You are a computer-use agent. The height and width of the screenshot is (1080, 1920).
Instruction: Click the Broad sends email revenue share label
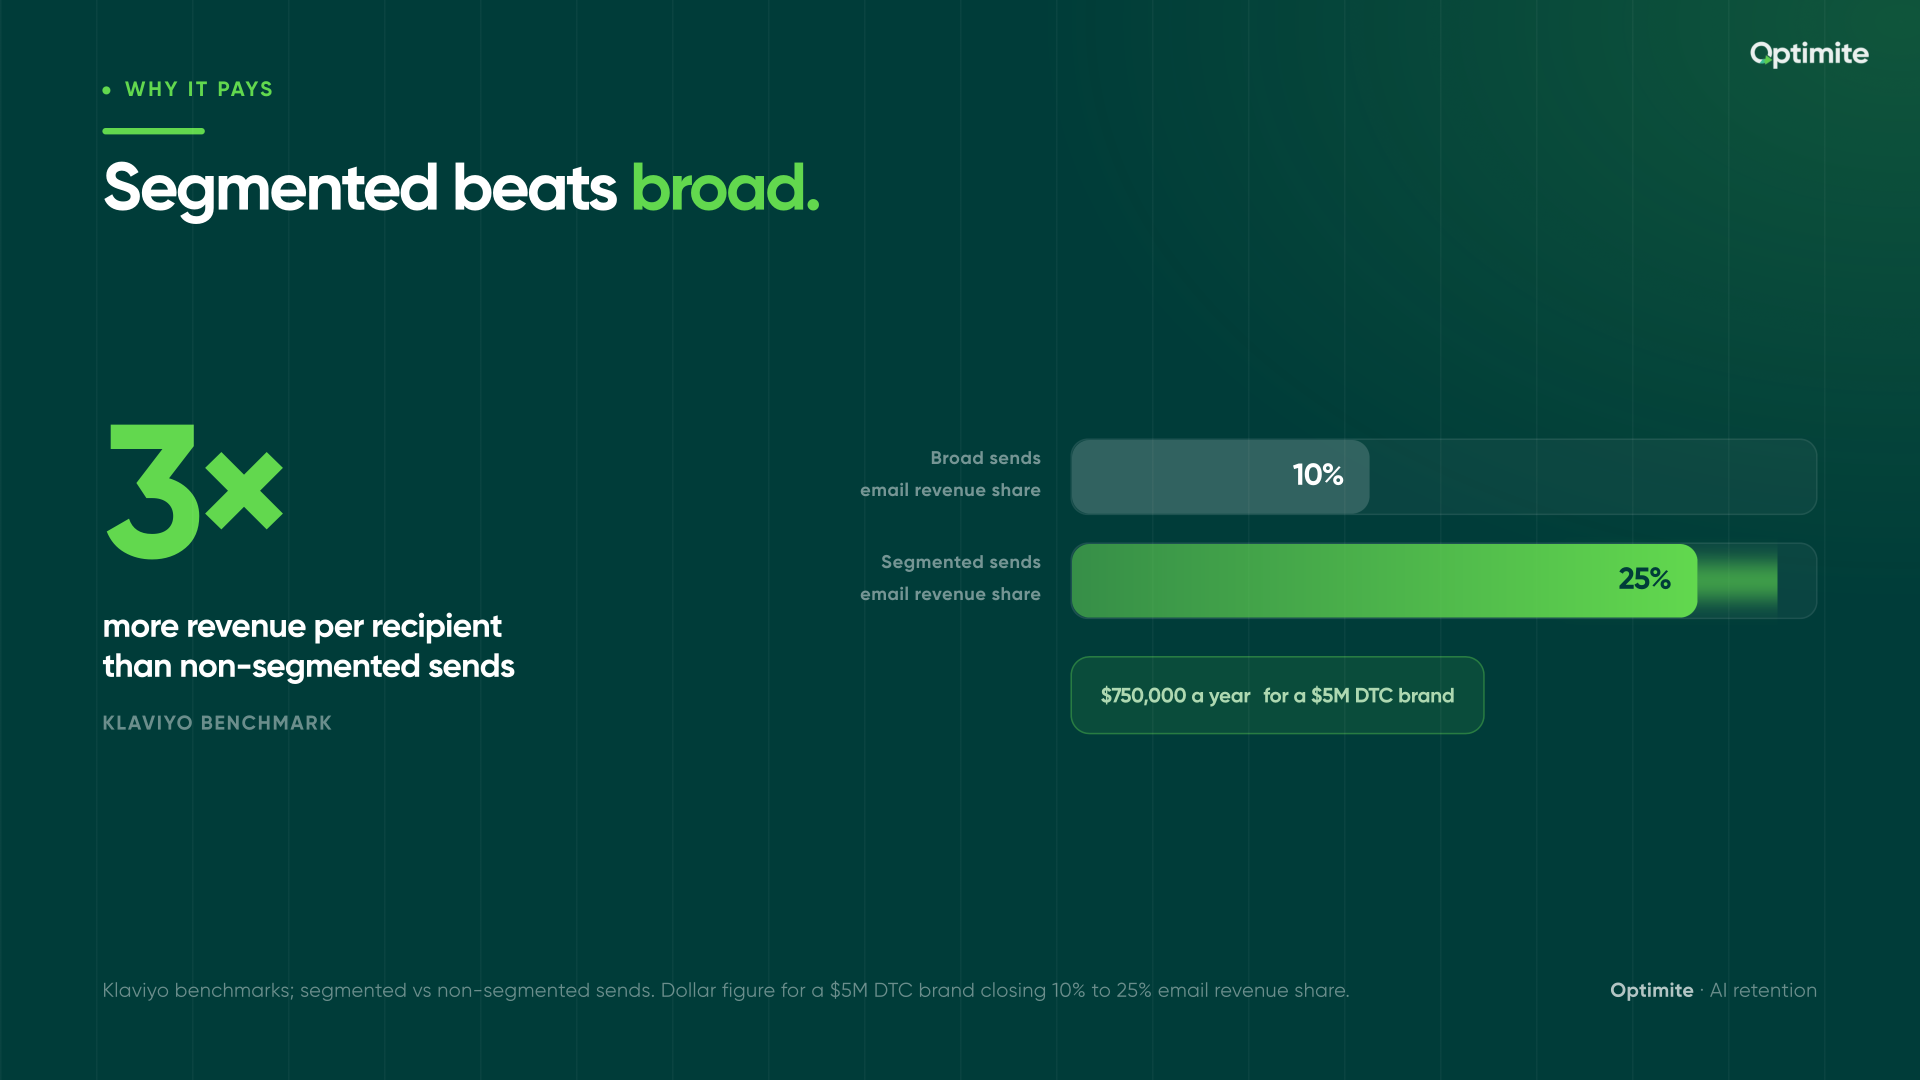[x=950, y=474]
